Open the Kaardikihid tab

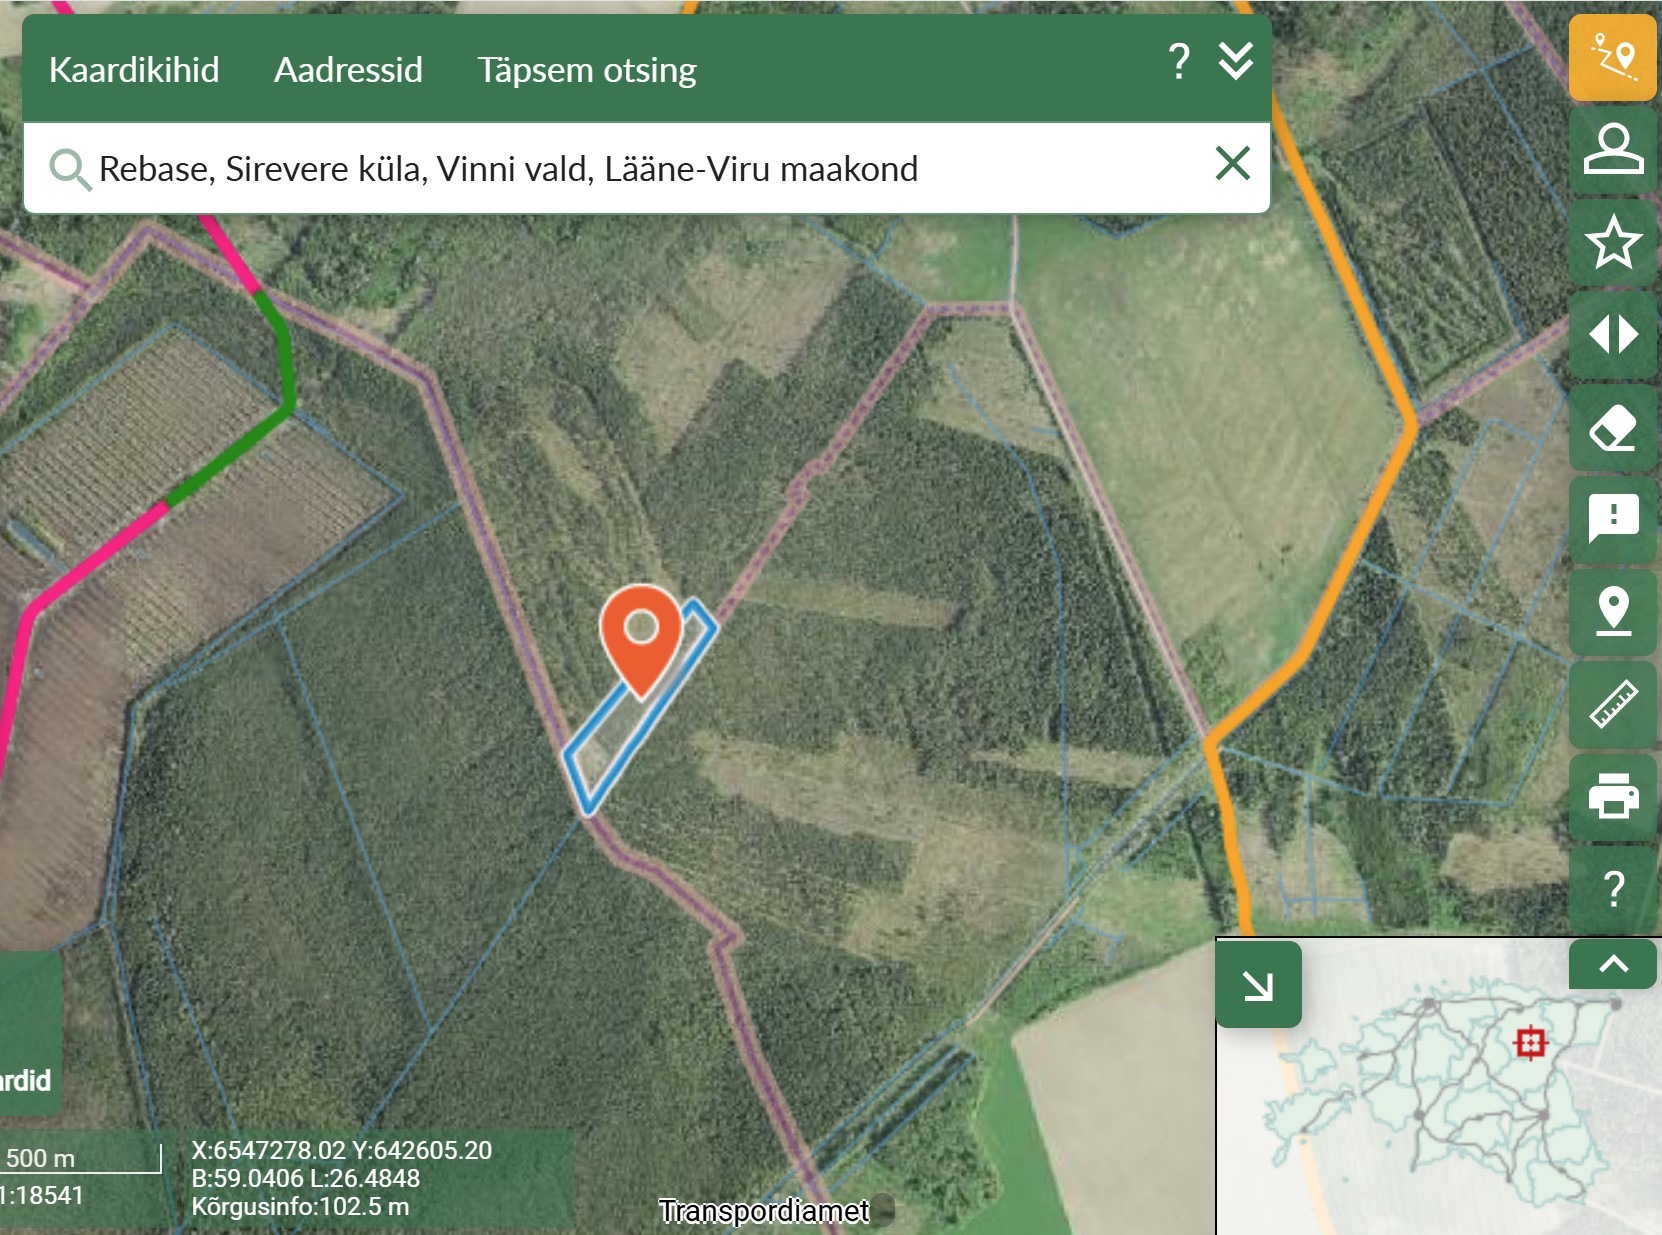134,70
